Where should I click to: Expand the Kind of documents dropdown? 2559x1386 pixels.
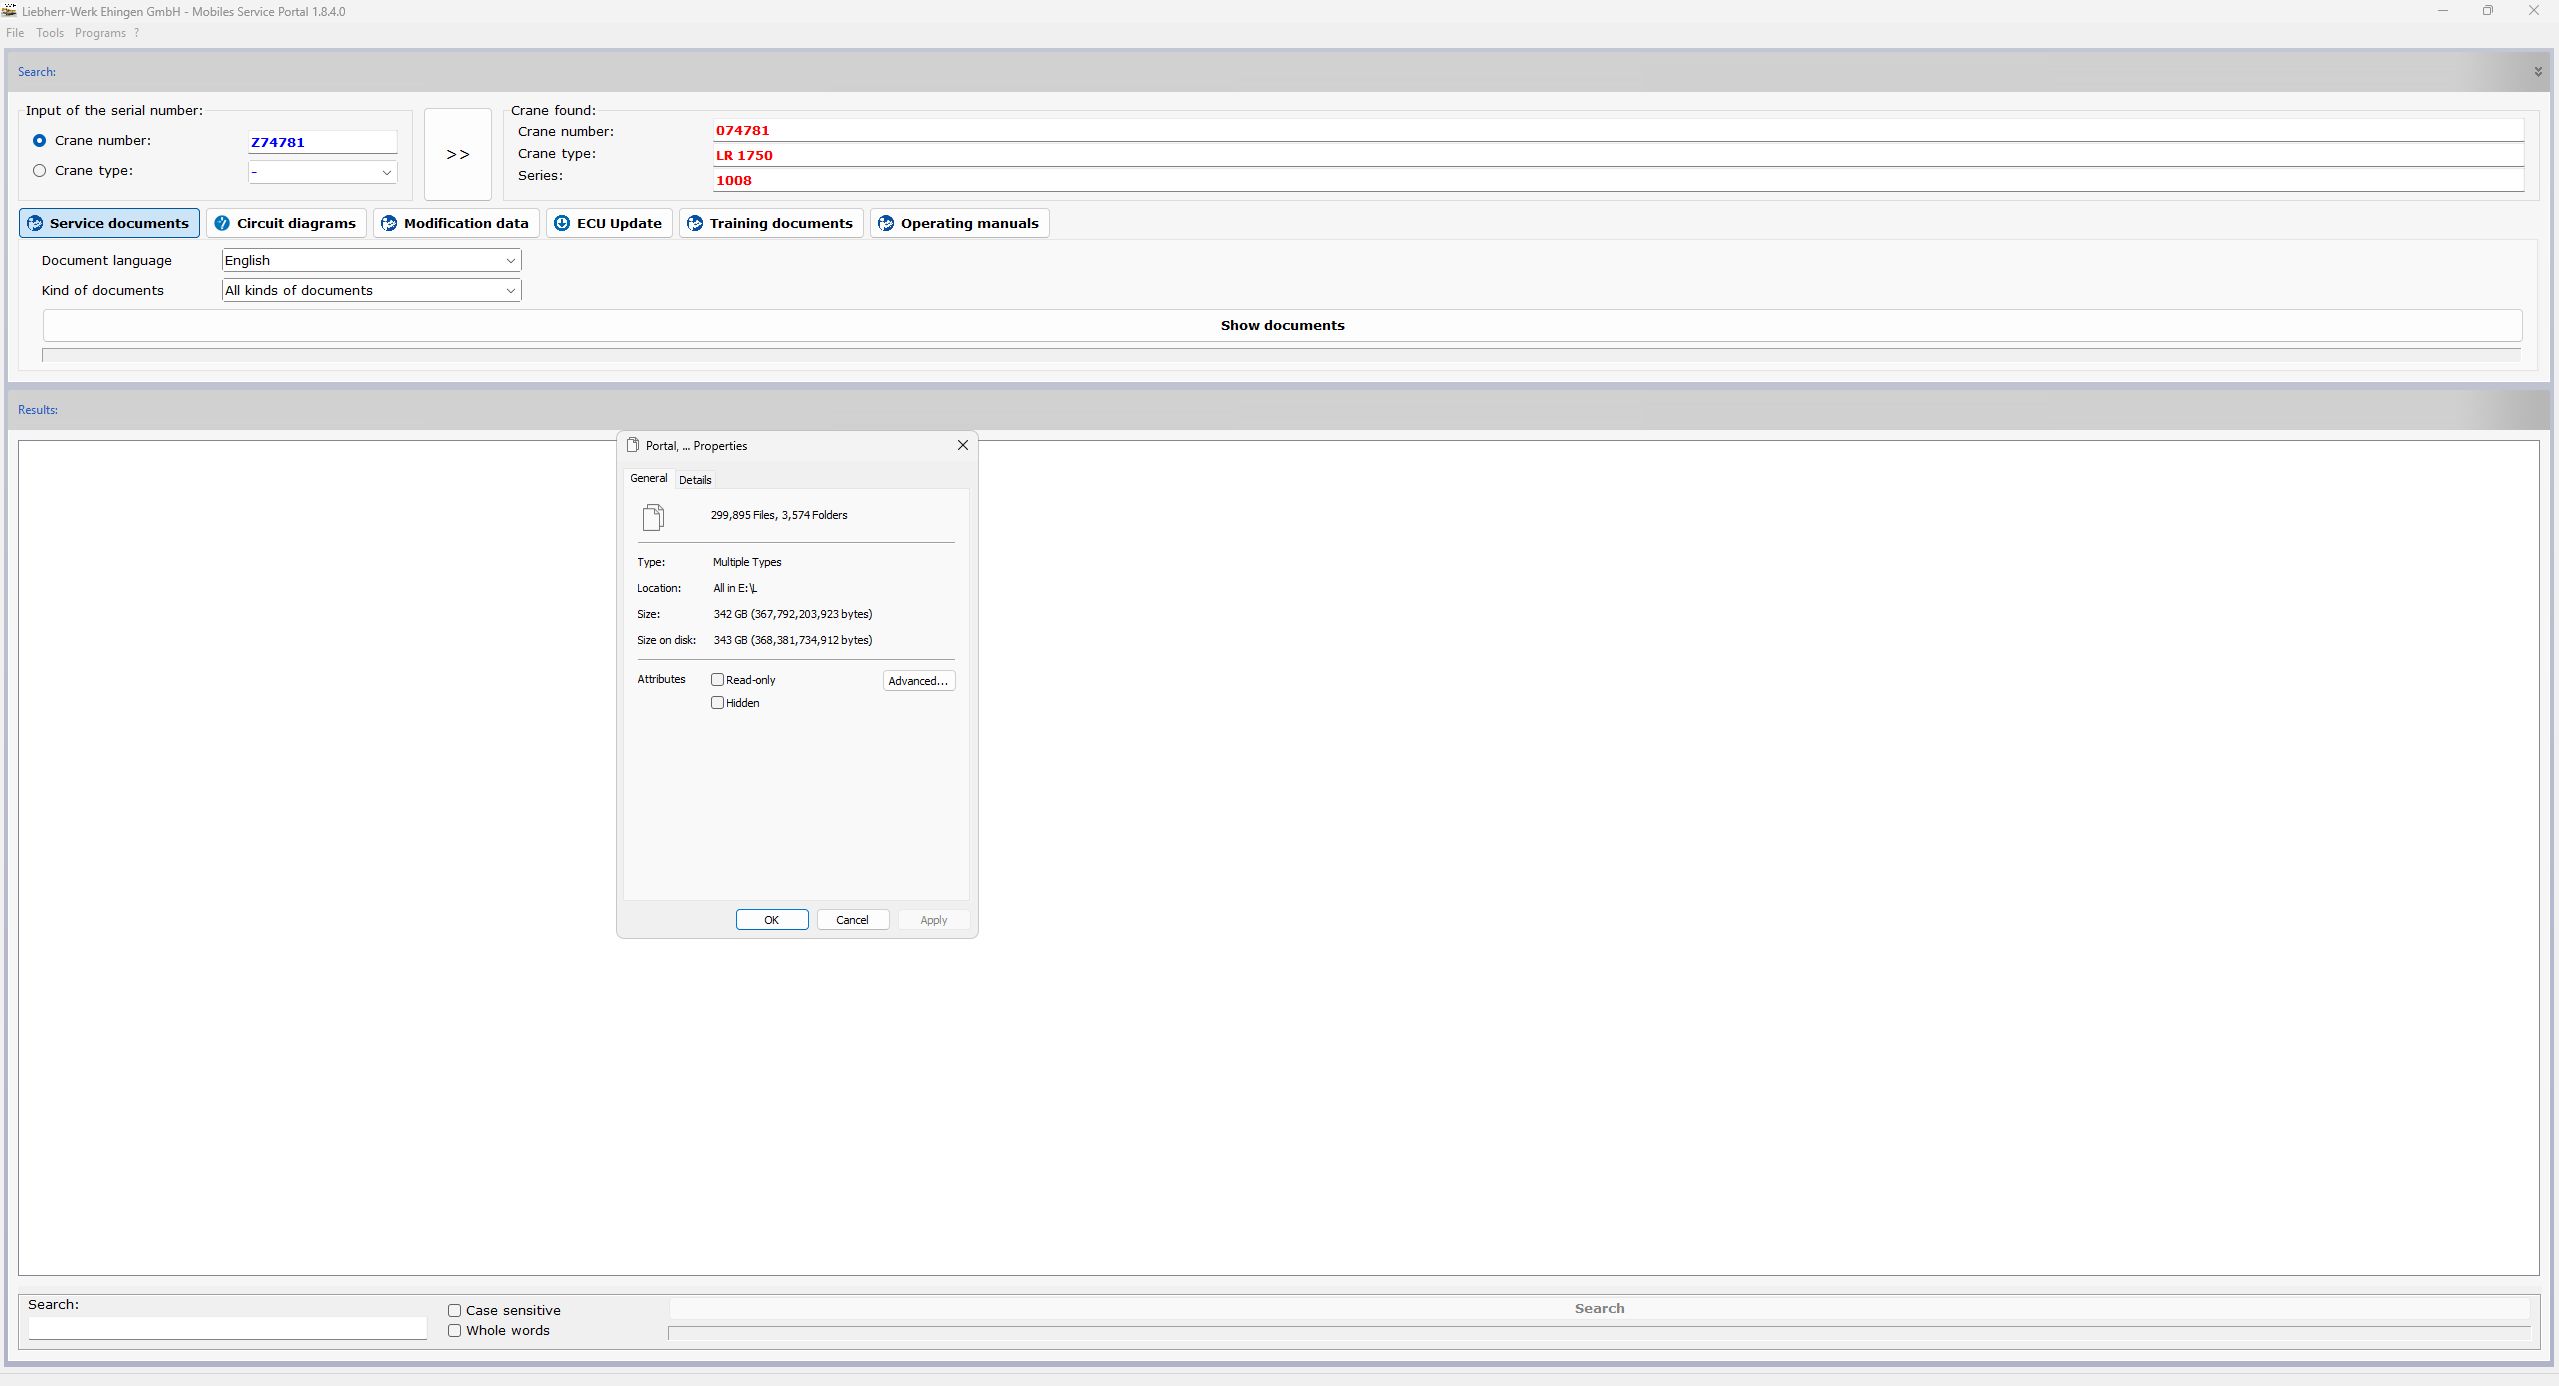[x=510, y=291]
